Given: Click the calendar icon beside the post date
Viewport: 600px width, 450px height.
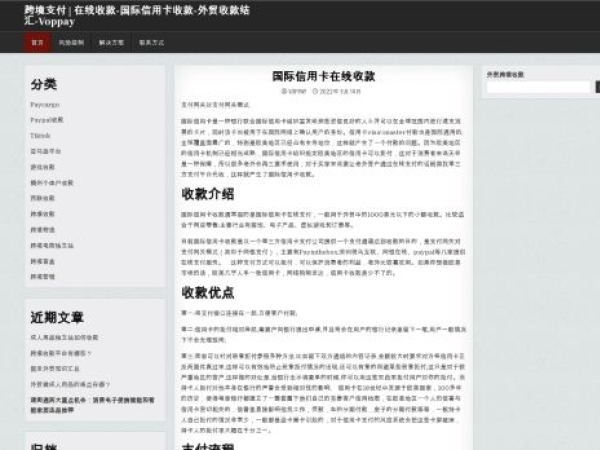Looking at the screenshot, I should [x=316, y=91].
